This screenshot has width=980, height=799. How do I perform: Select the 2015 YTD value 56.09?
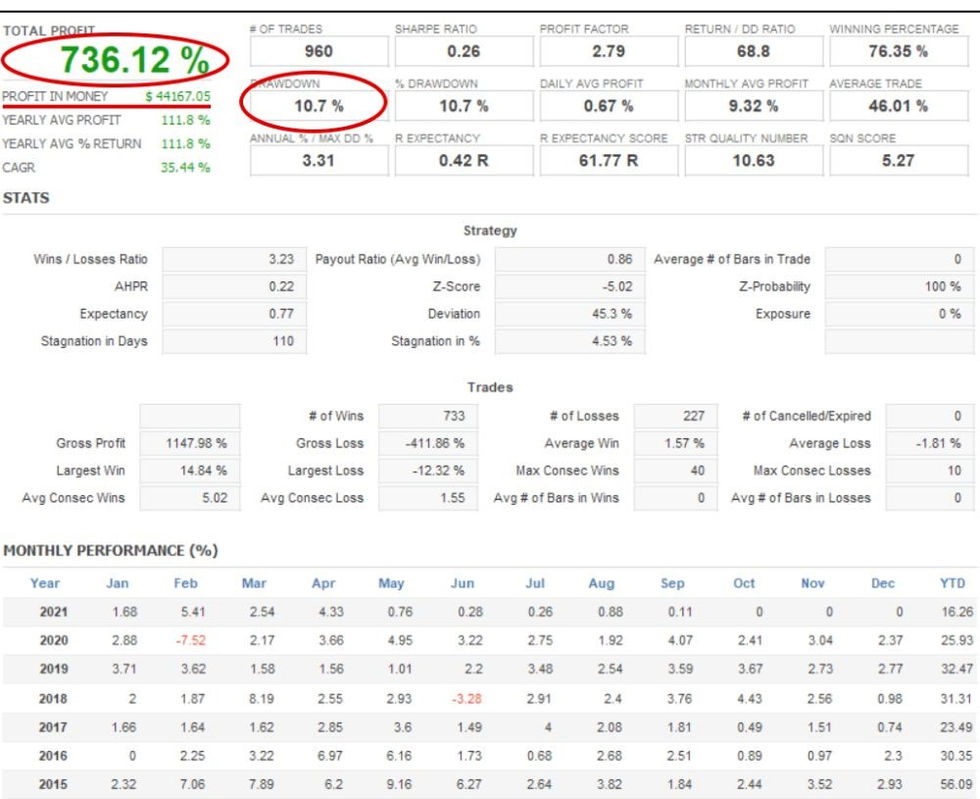pos(957,784)
